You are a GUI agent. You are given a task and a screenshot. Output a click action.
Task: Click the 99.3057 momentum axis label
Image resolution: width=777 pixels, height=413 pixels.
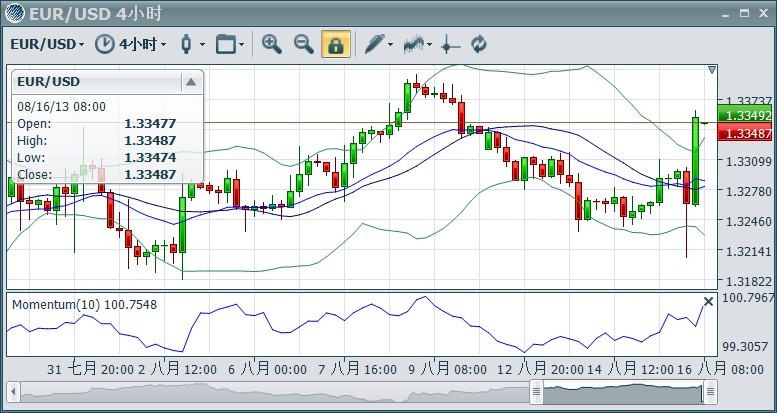coord(745,347)
